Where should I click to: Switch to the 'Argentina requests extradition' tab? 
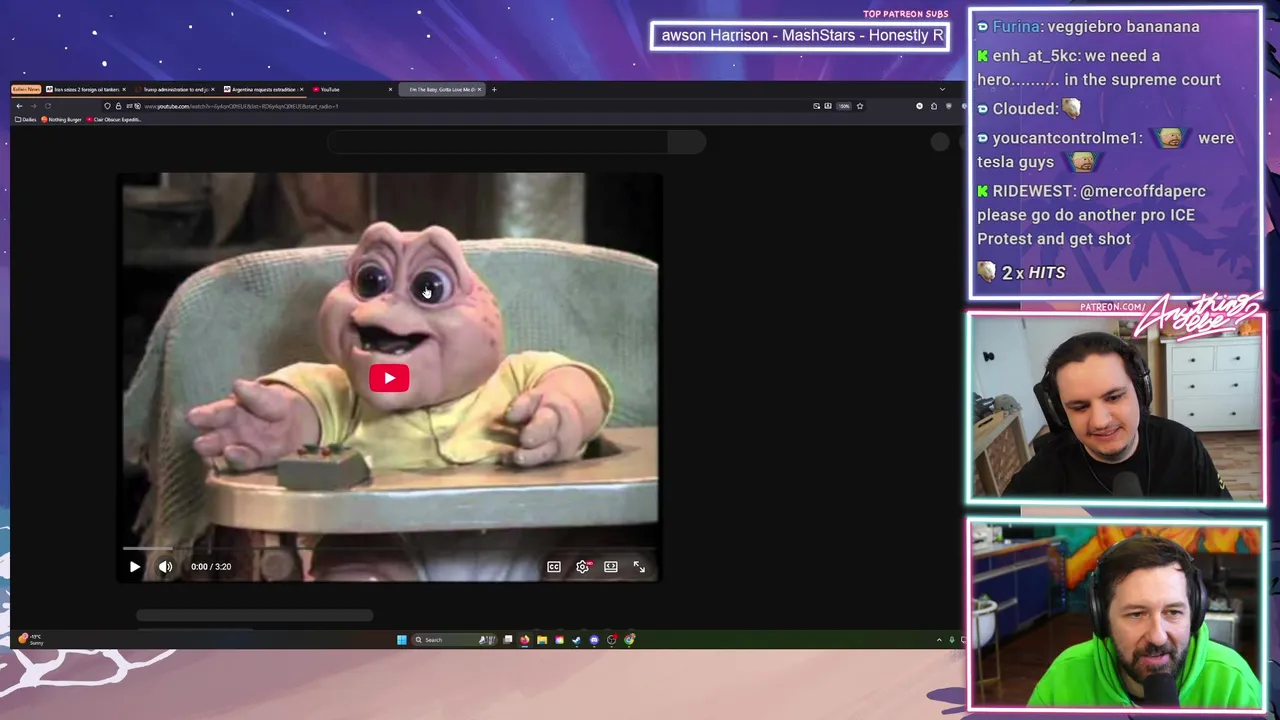pyautogui.click(x=263, y=89)
